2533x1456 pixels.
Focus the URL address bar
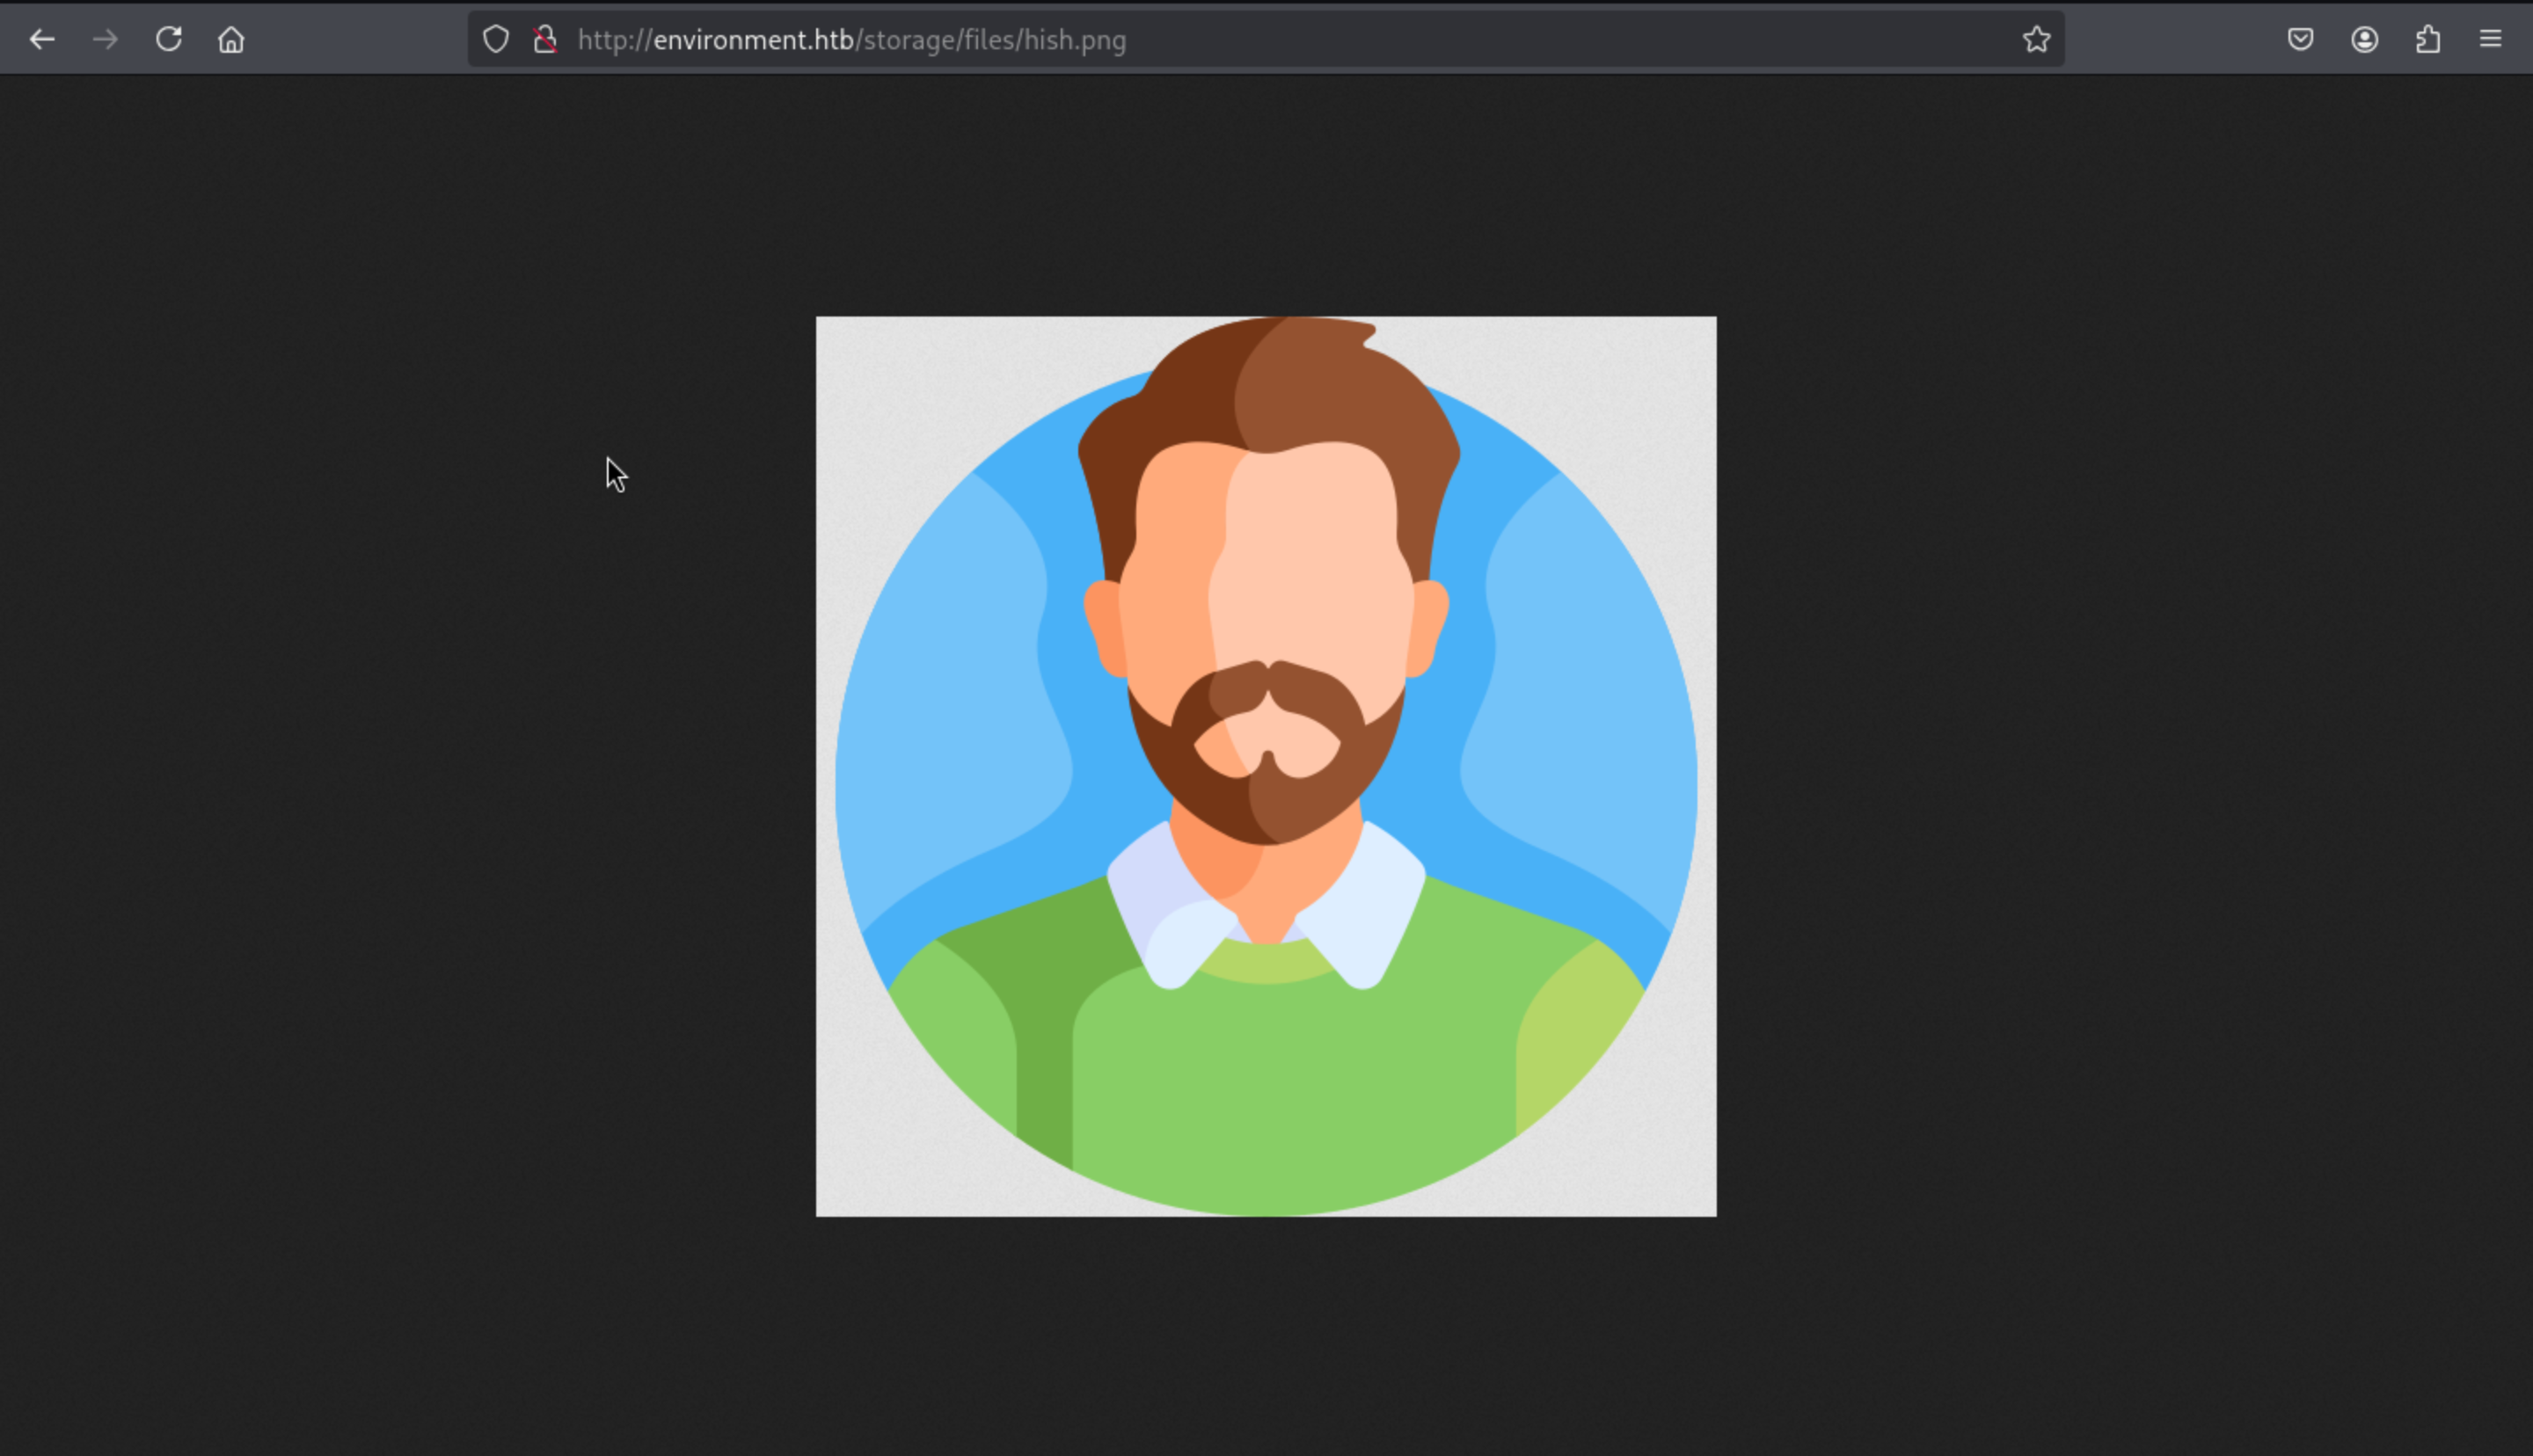click(1500, 40)
